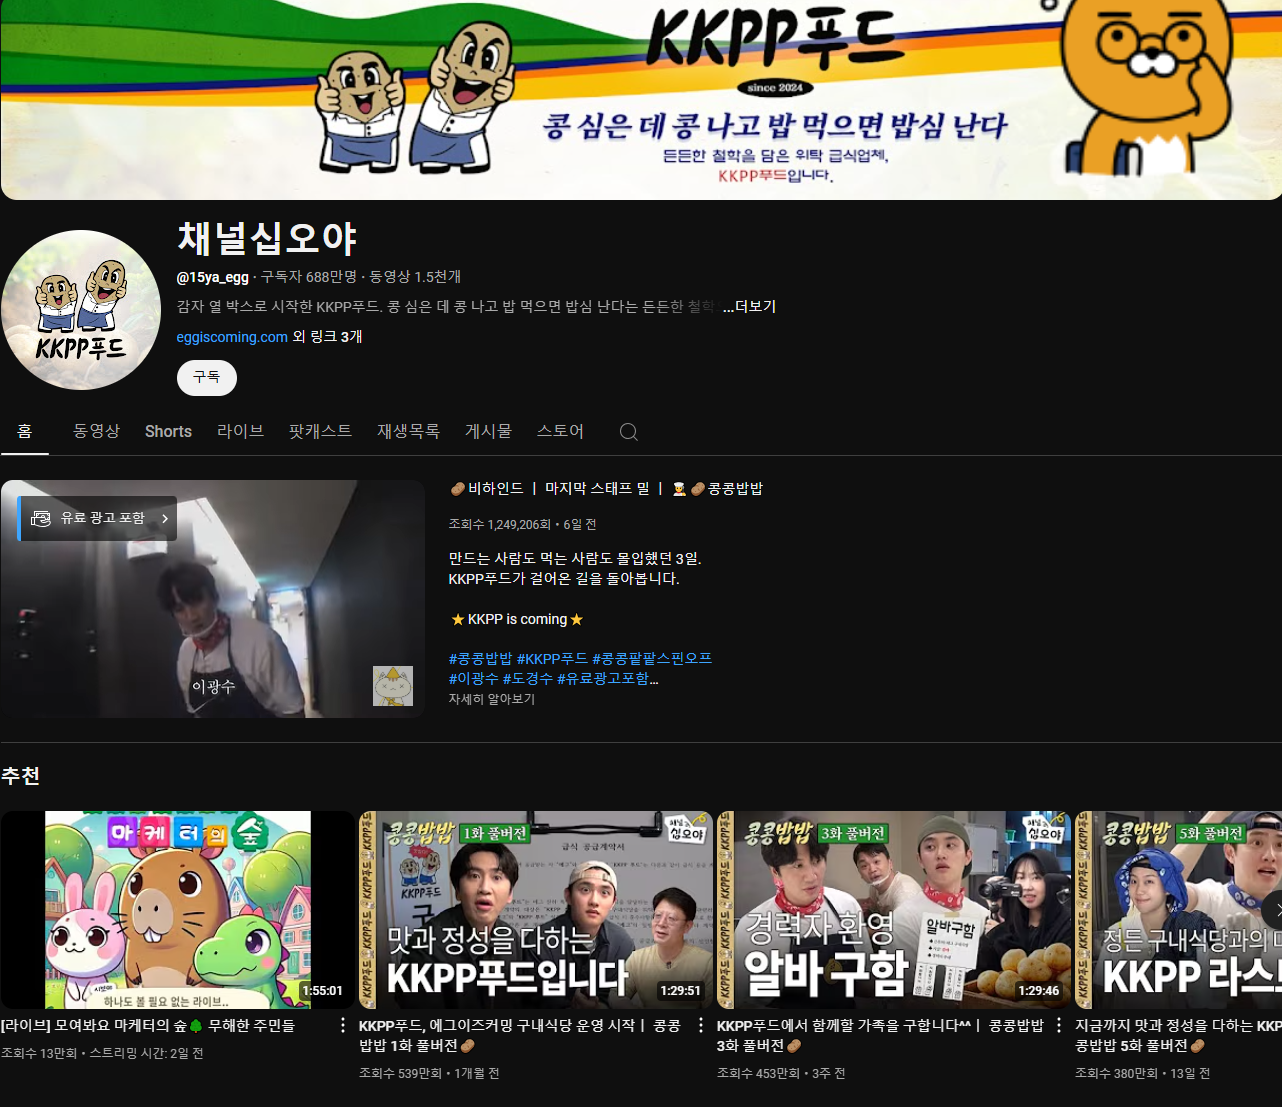This screenshot has width=1282, height=1107.
Task: Click the 구독 subscribe button
Action: click(207, 377)
